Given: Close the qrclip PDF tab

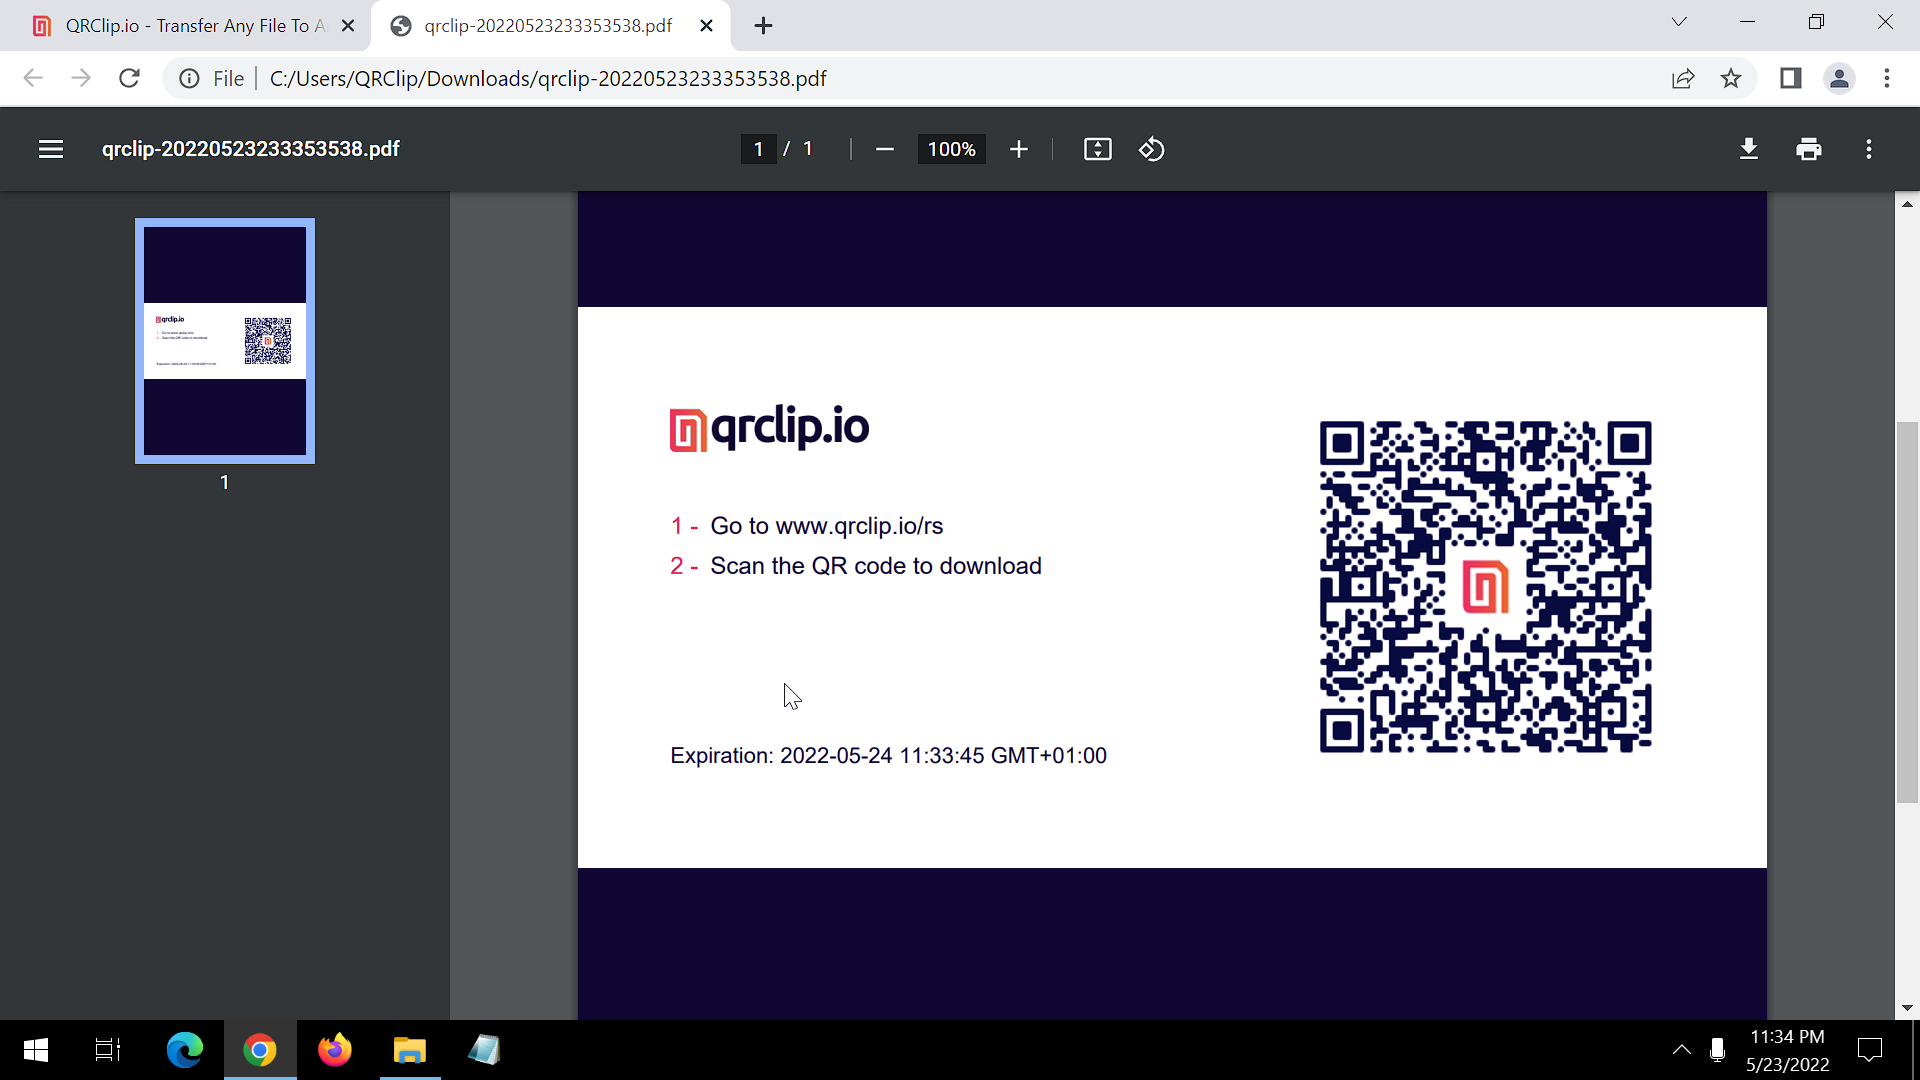Looking at the screenshot, I should [x=706, y=26].
